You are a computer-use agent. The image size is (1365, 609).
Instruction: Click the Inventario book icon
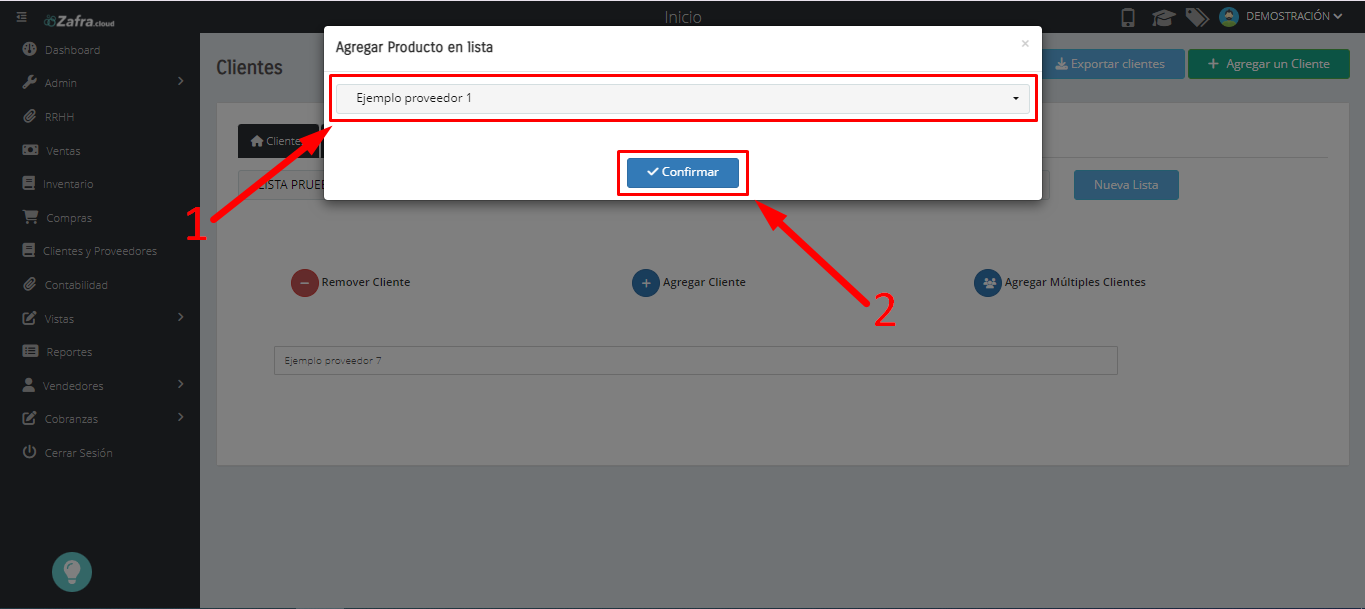click(x=28, y=184)
